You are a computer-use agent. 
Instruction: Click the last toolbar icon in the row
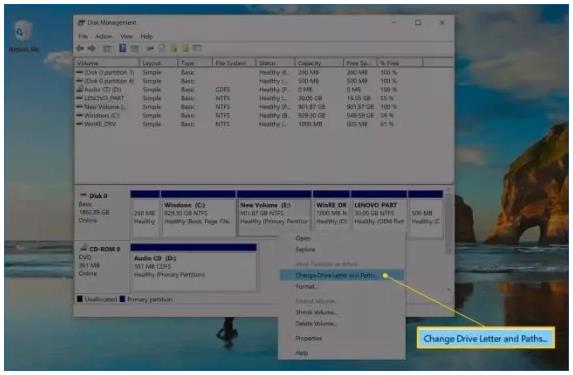[x=197, y=48]
